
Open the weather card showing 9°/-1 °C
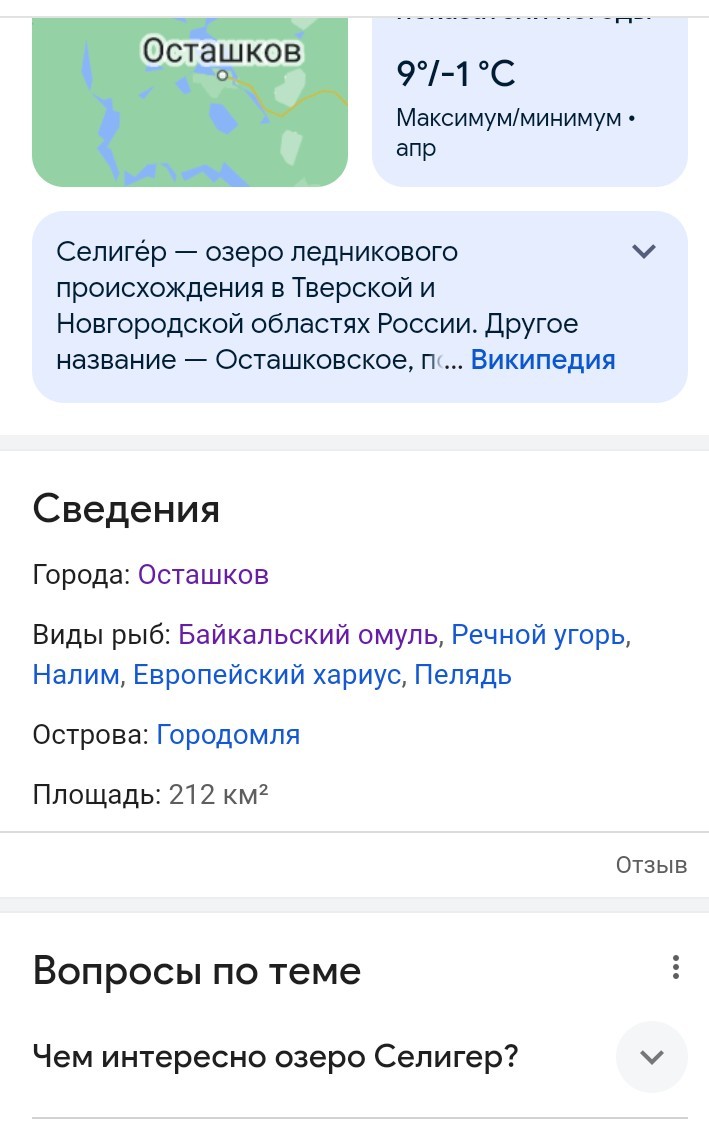530,102
